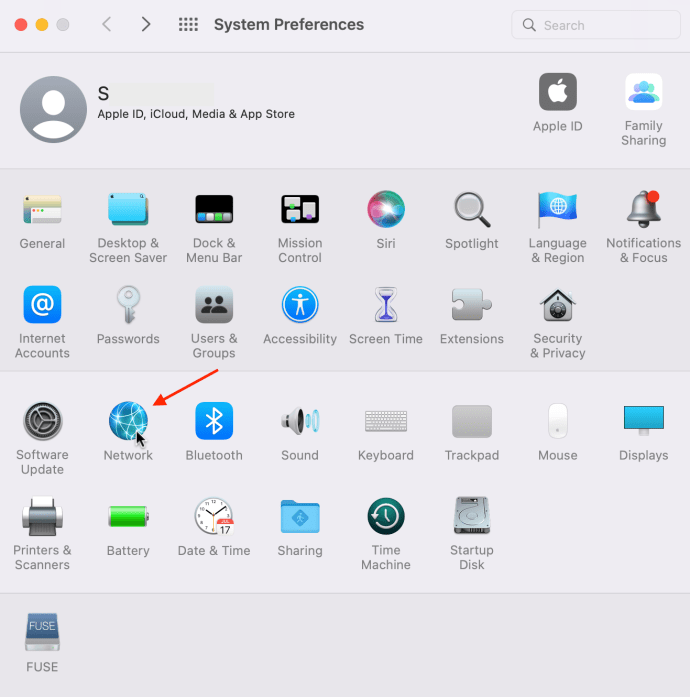Screen dimensions: 690x697
Task: Go back with the left chevron
Action: click(107, 24)
